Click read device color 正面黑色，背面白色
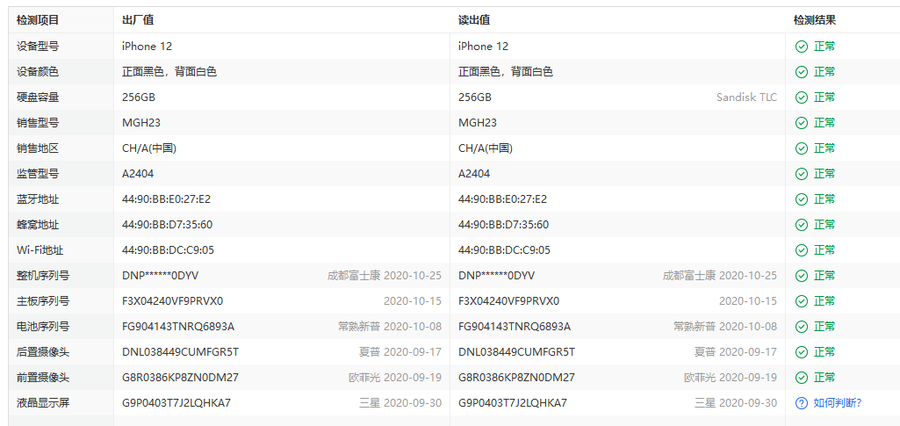The image size is (900, 426). (505, 72)
